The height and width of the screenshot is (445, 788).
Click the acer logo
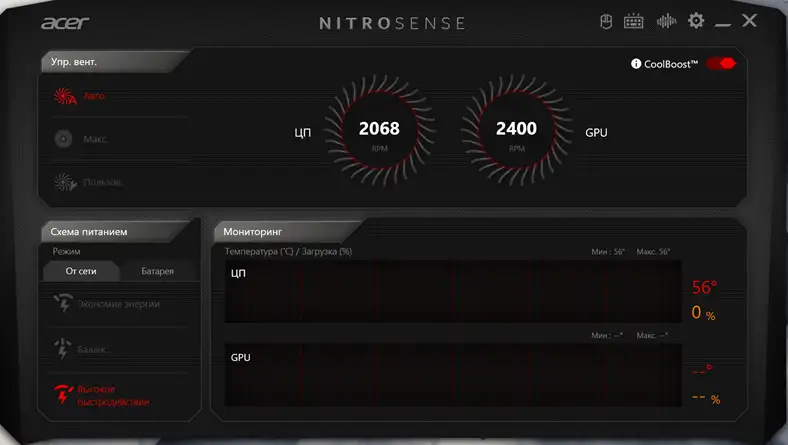[x=65, y=23]
